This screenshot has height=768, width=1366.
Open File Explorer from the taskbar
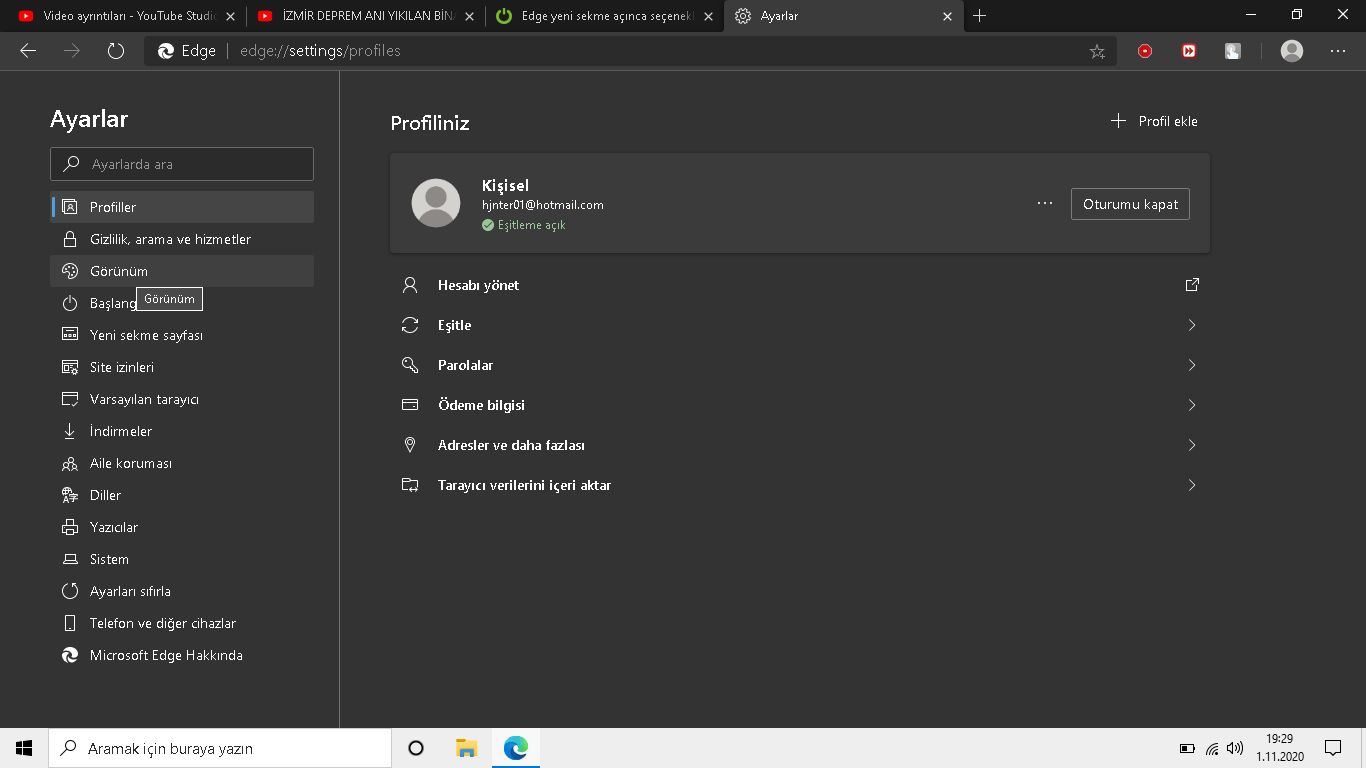pos(466,748)
